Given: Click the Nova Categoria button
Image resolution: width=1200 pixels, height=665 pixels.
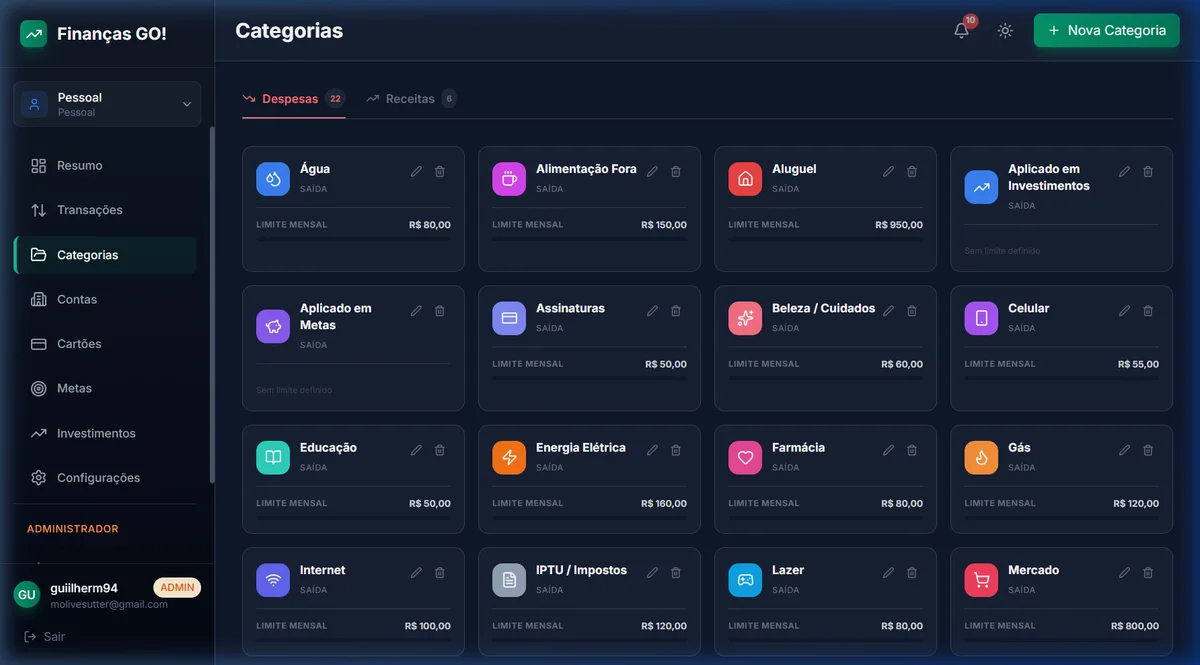Looking at the screenshot, I should (x=1106, y=31).
